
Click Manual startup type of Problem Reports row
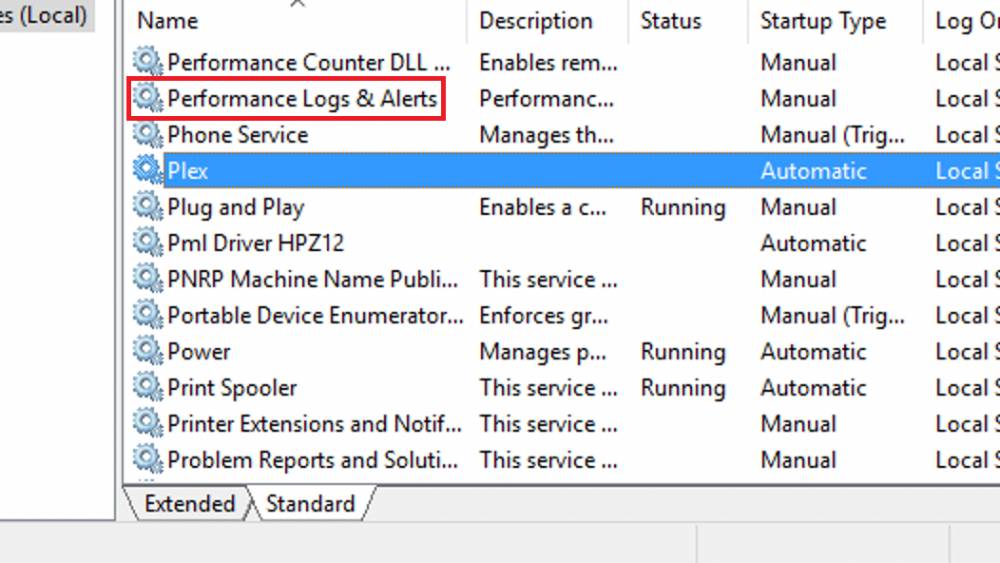pos(798,460)
